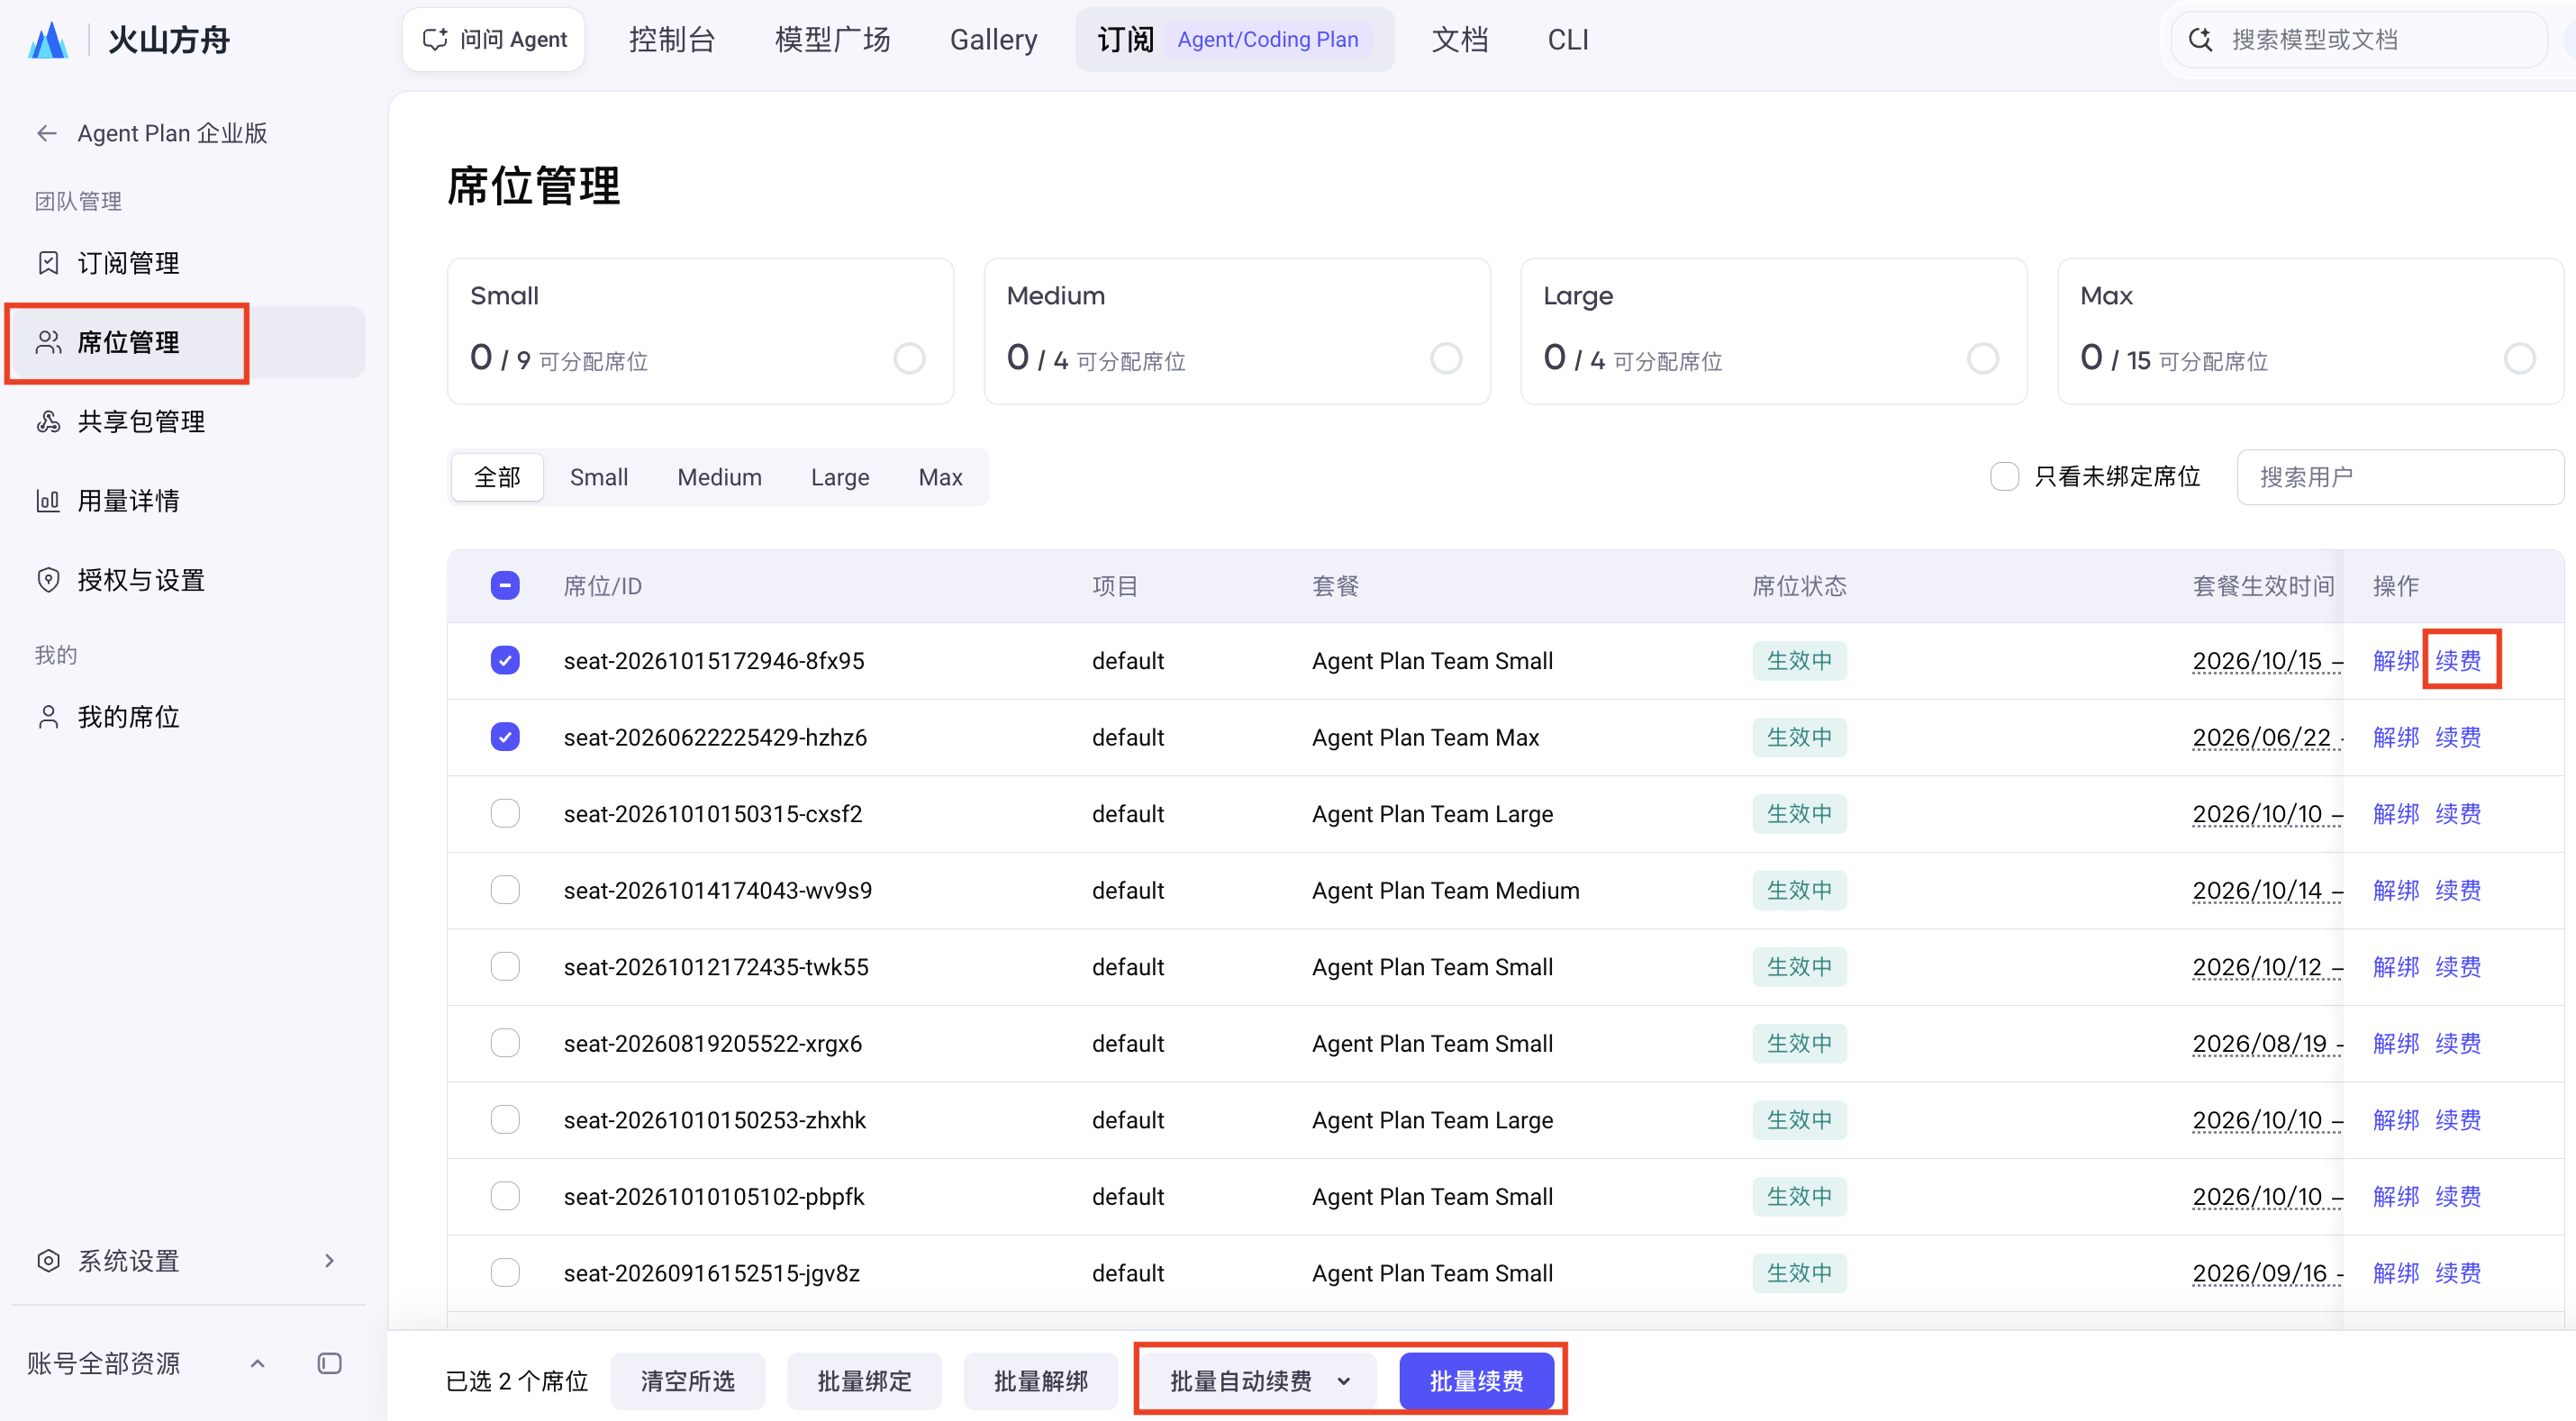Click the 搜索模型或文档 search field
This screenshot has width=2576, height=1421.
[2360, 39]
